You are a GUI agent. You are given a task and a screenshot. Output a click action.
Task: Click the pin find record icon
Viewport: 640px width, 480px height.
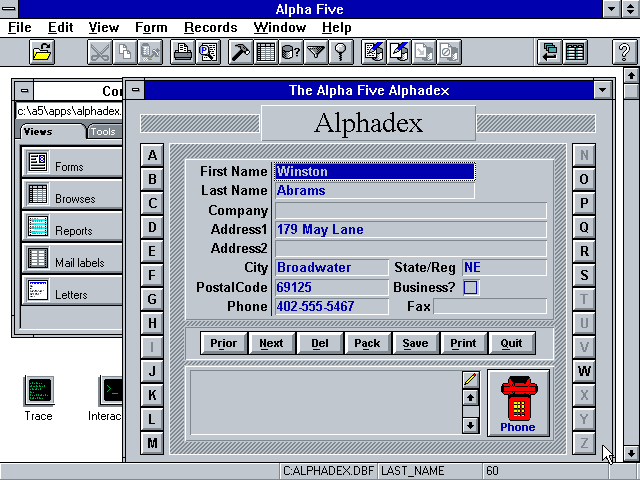tap(341, 52)
